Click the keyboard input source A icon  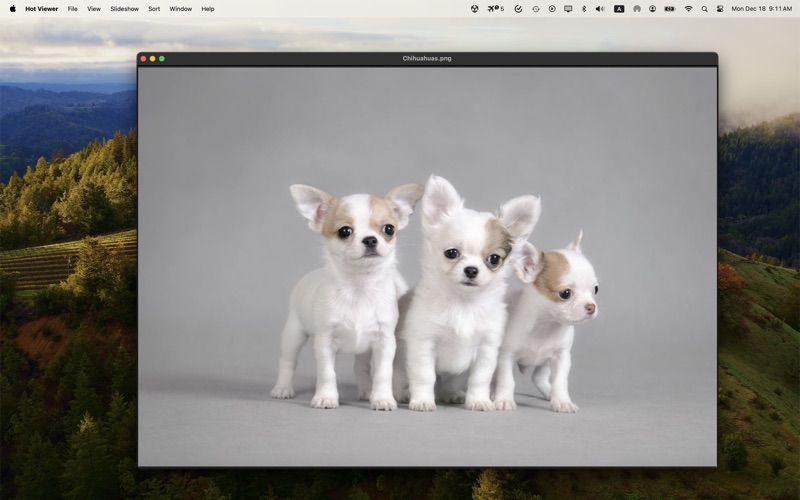tap(619, 9)
